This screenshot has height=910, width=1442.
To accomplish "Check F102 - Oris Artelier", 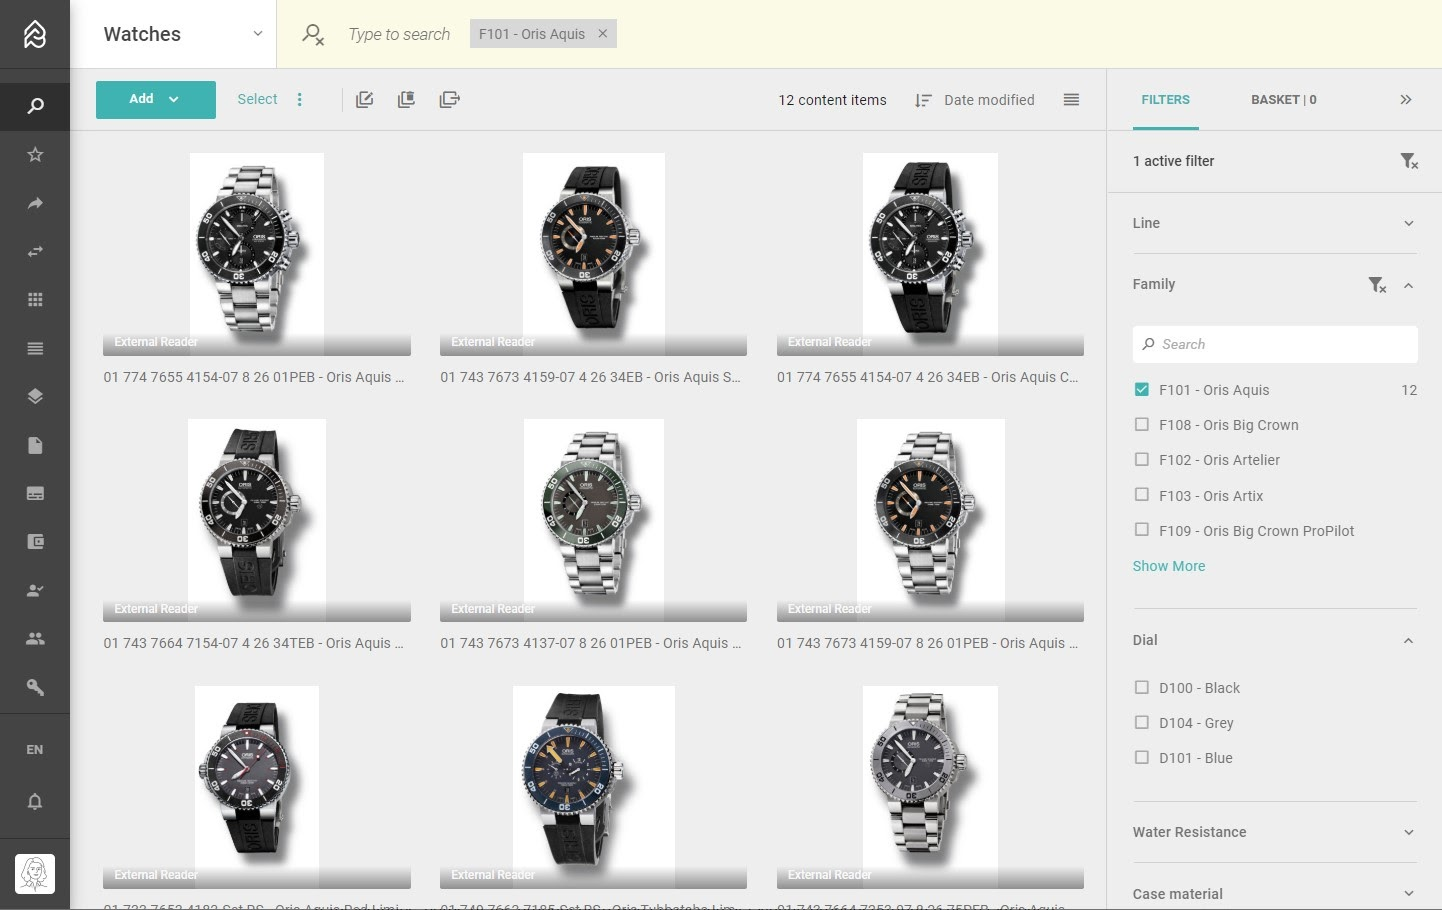I will point(1142,459).
